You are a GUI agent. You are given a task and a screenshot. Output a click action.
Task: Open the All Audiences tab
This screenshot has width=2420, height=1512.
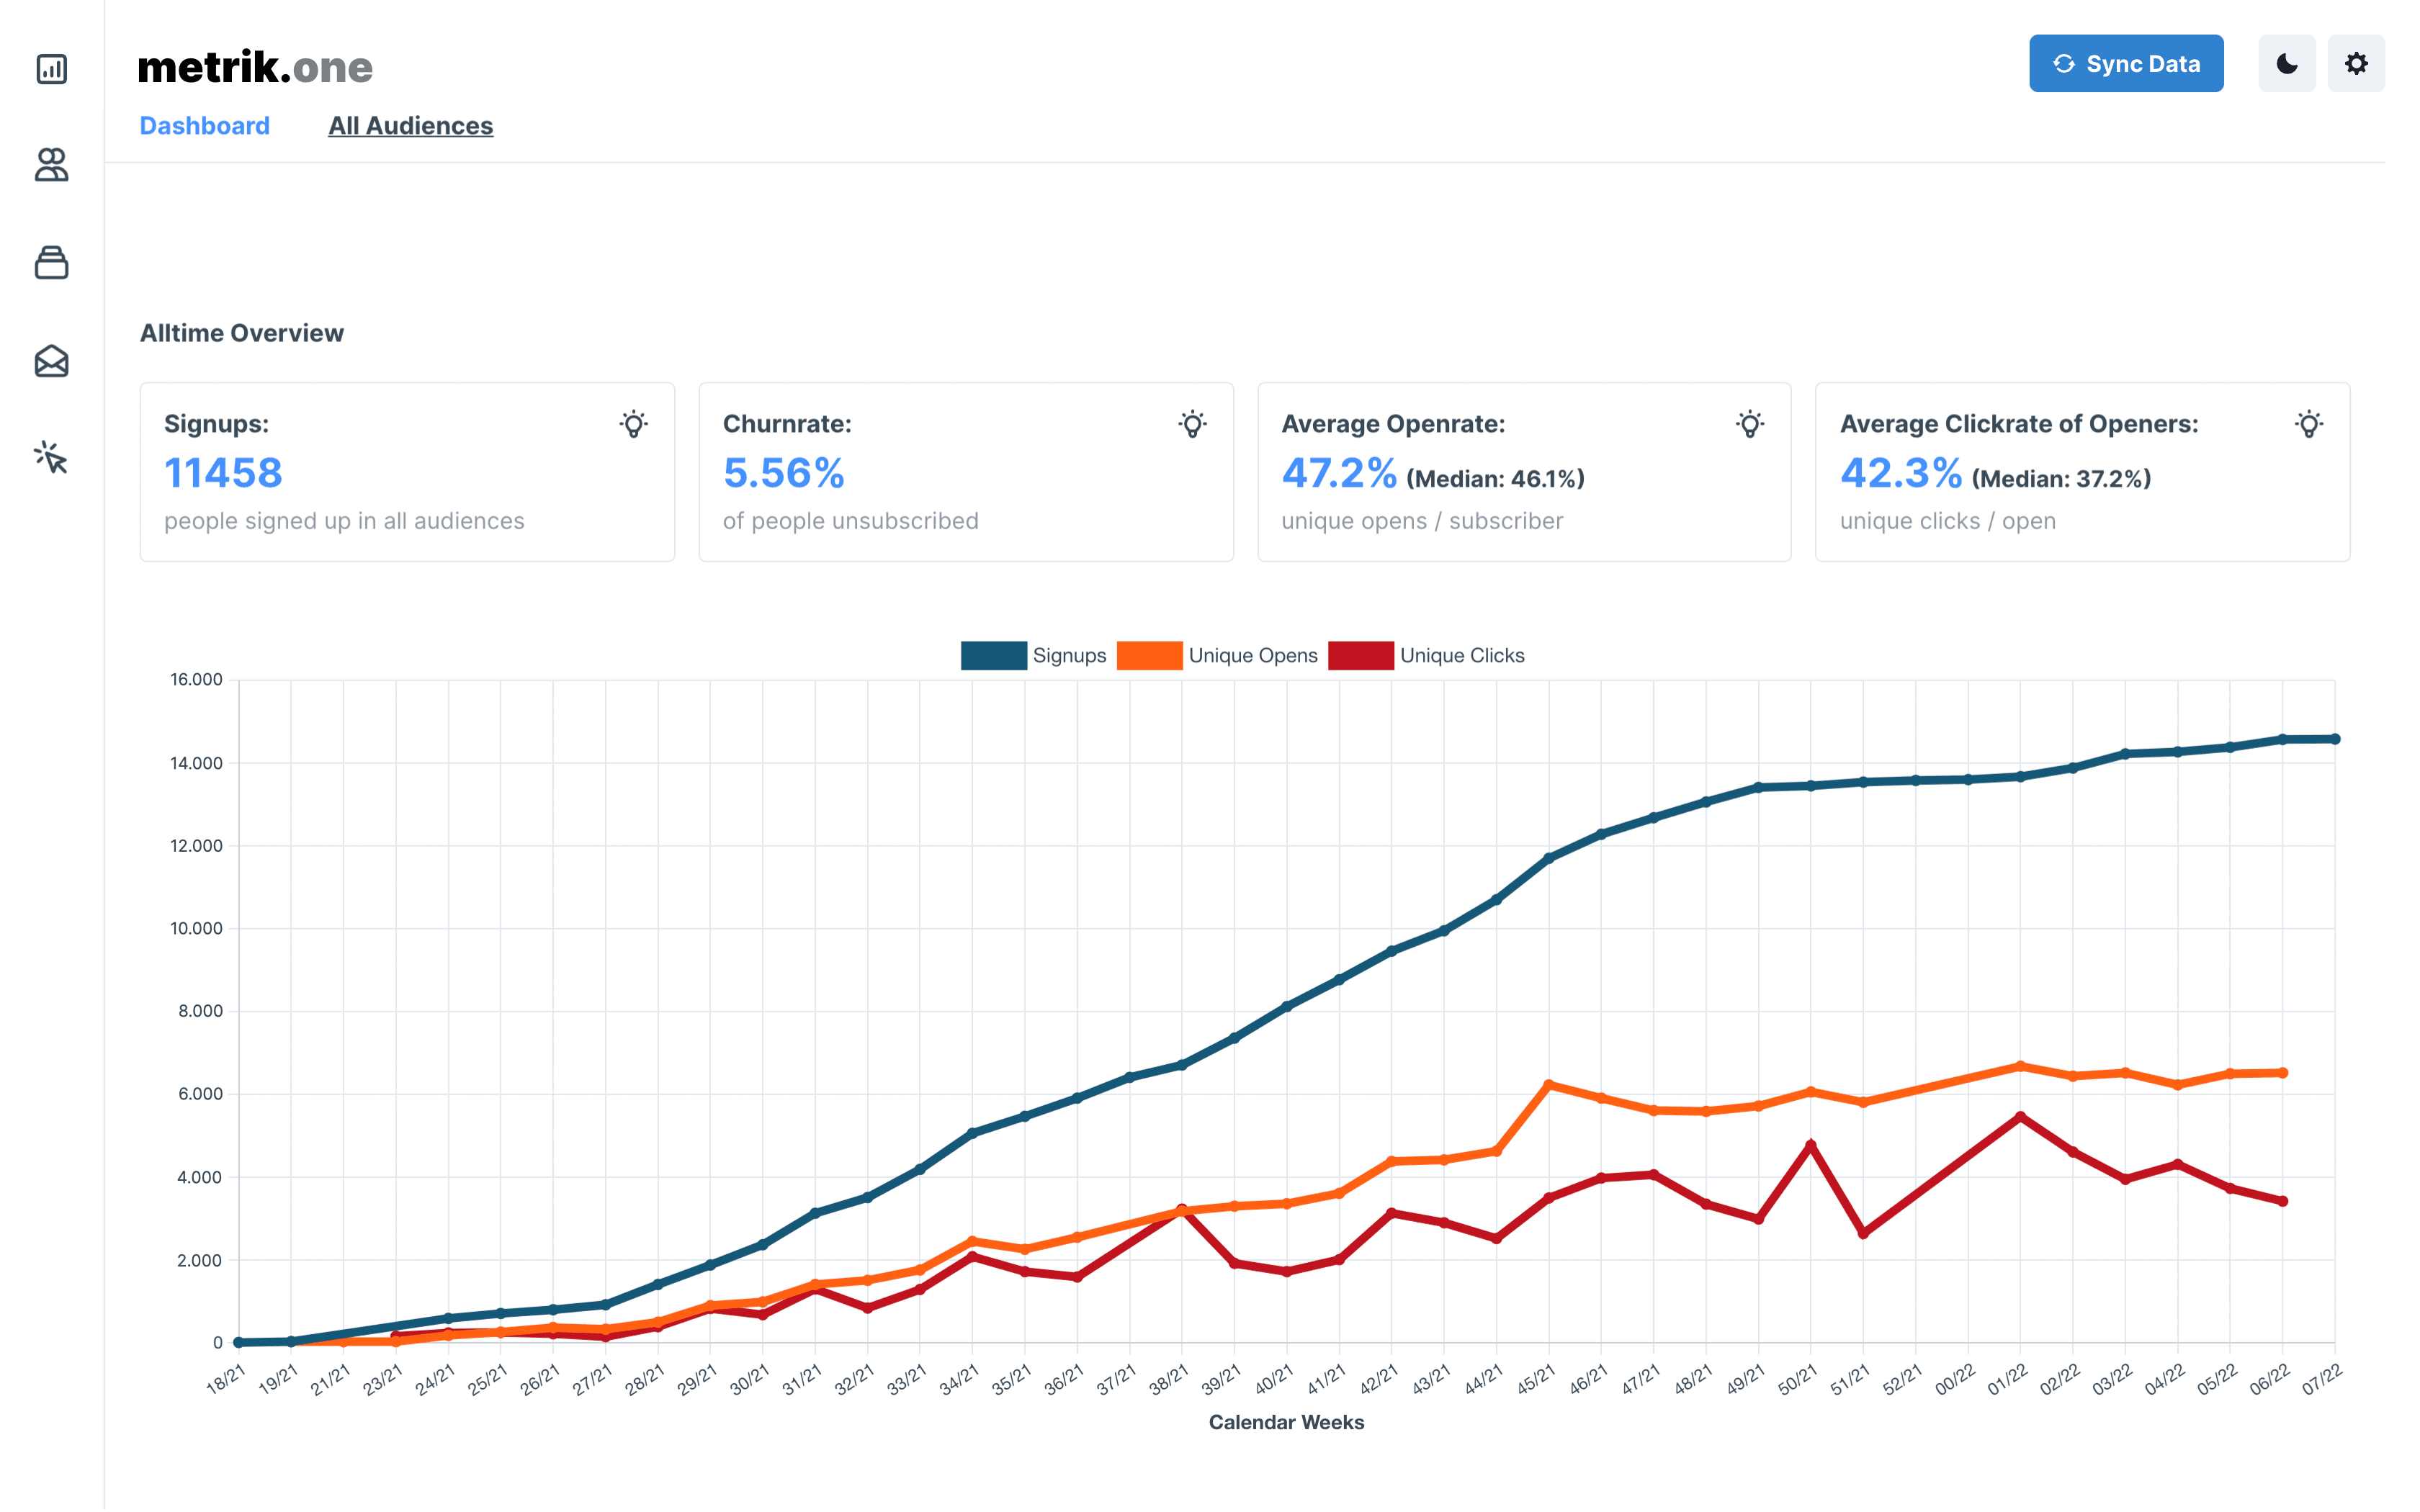click(x=410, y=126)
